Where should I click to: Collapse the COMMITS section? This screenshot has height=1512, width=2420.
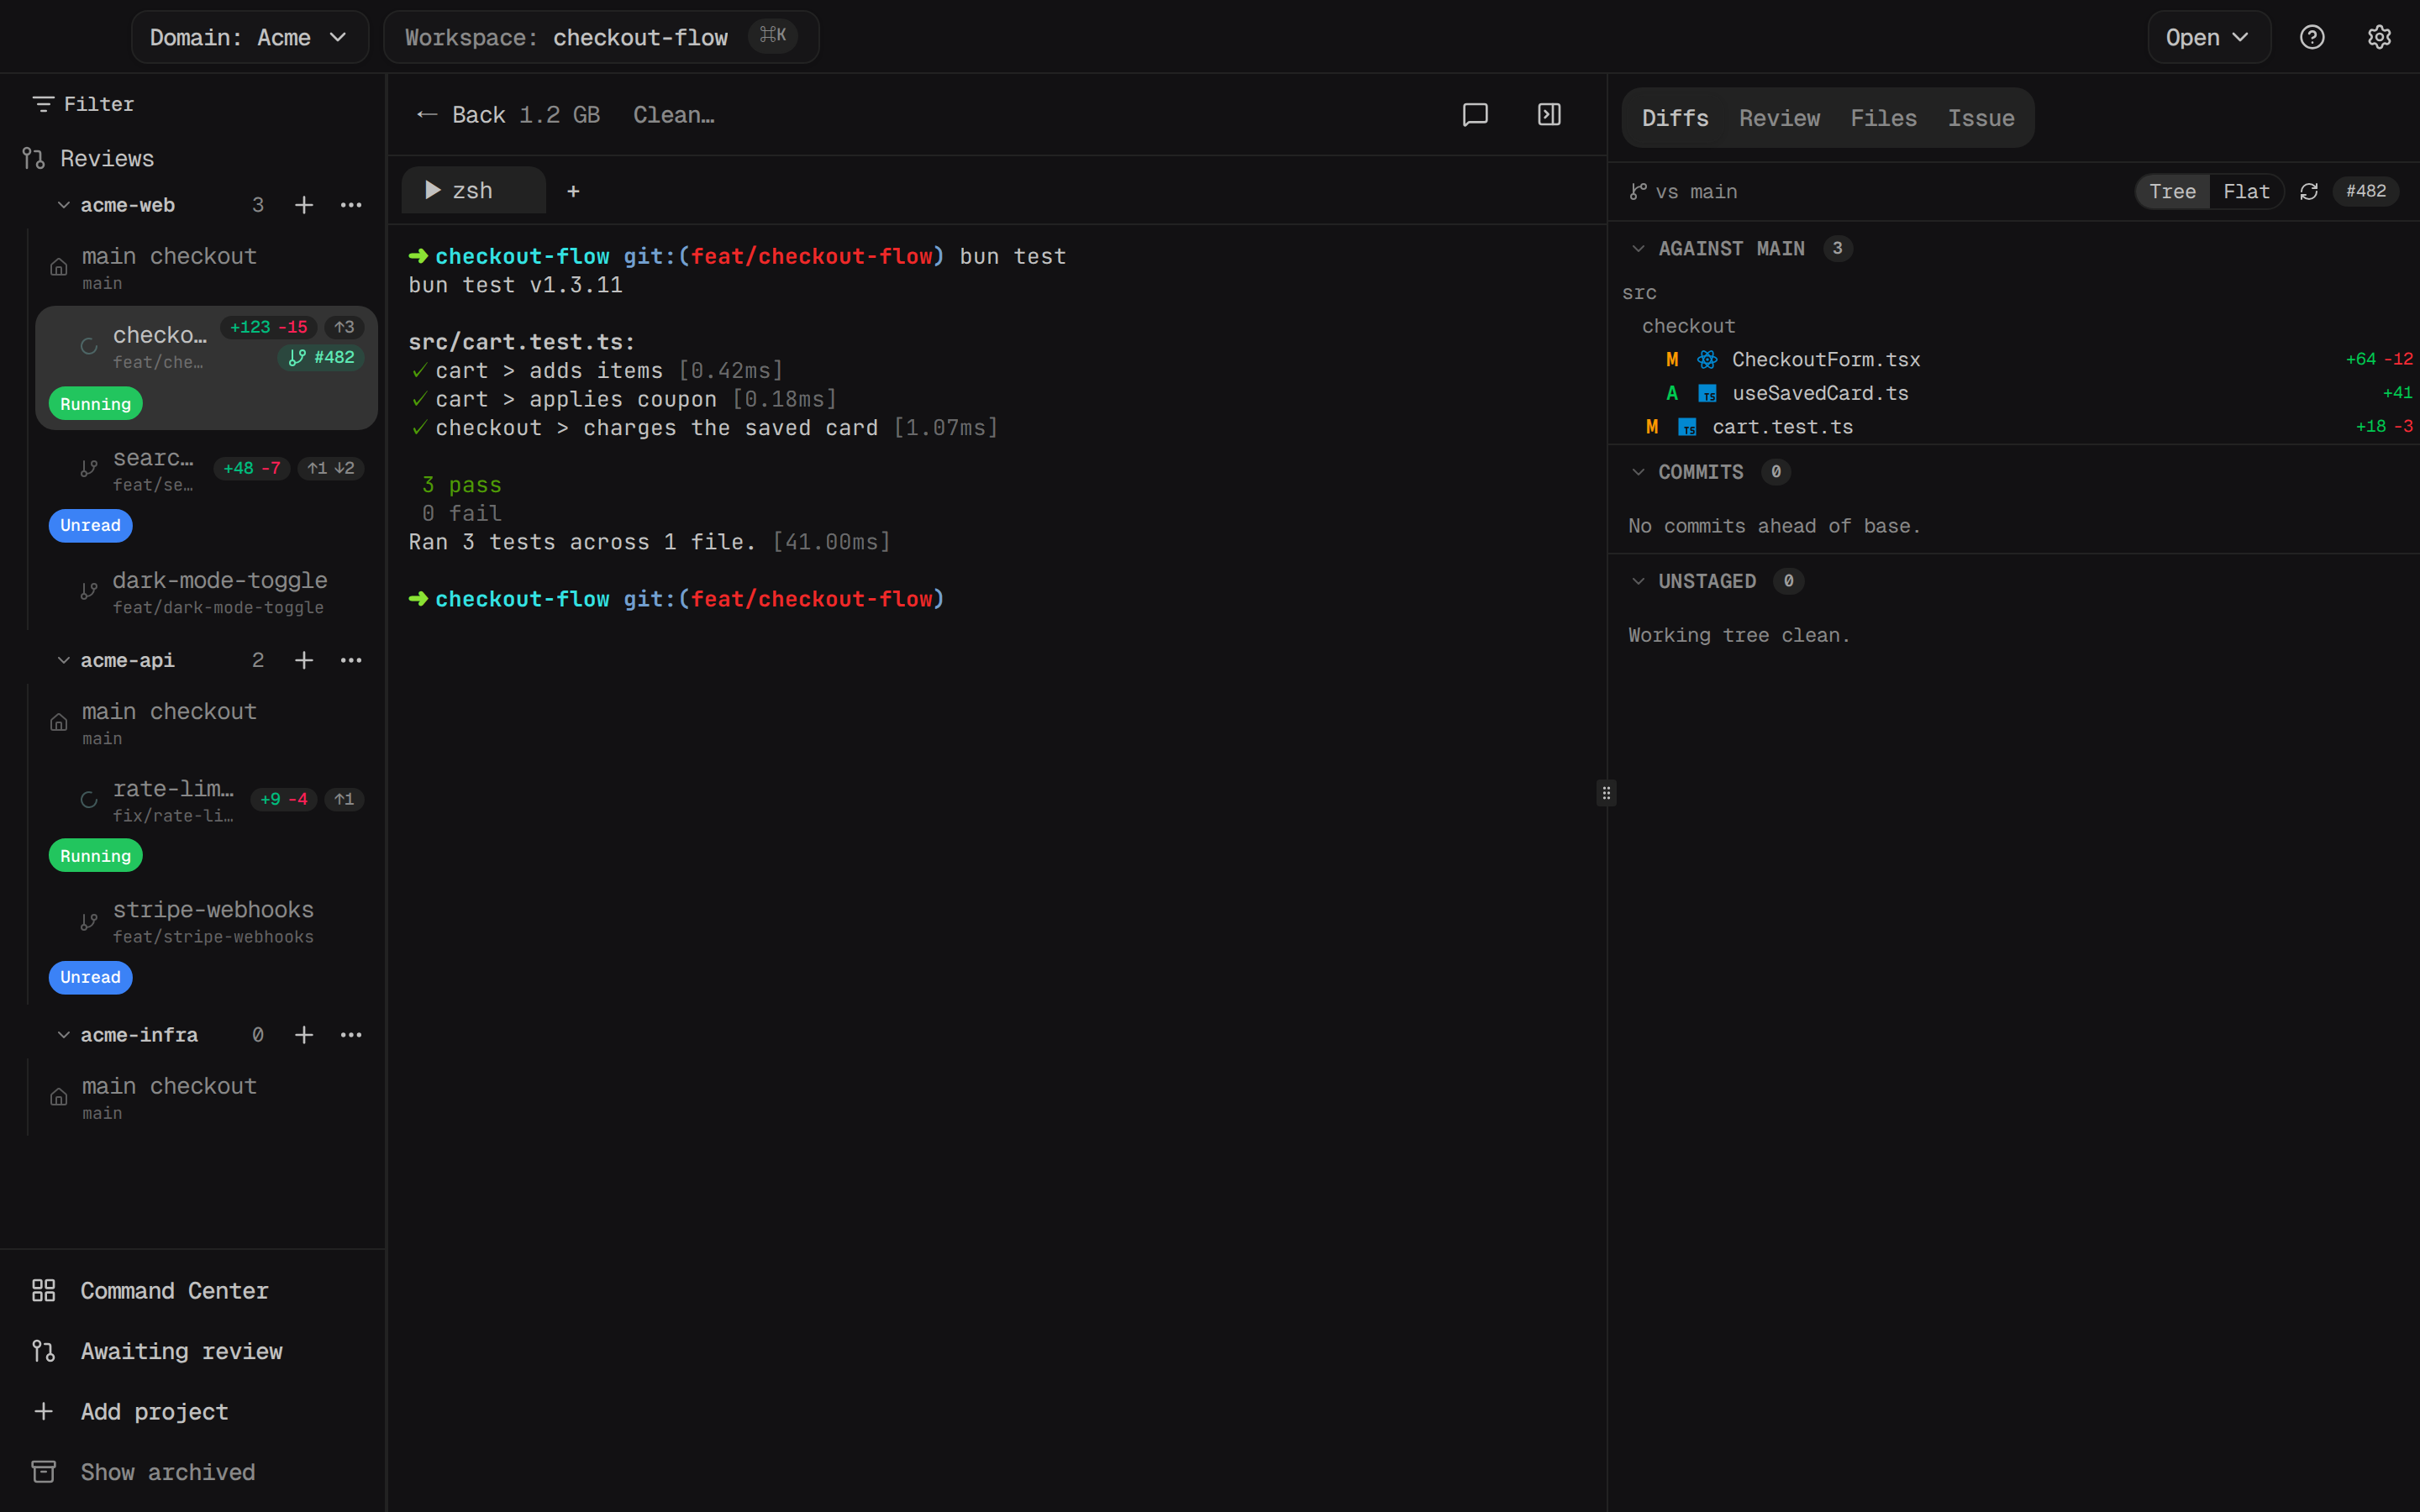(x=1638, y=472)
